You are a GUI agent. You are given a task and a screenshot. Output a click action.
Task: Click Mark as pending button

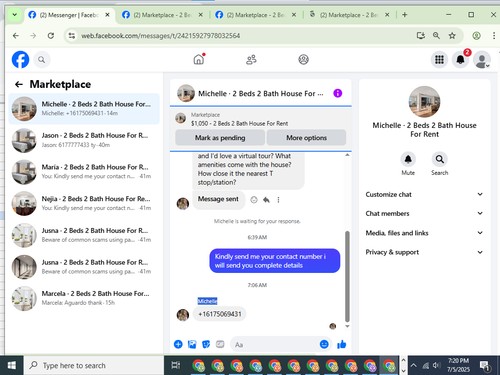220,138
